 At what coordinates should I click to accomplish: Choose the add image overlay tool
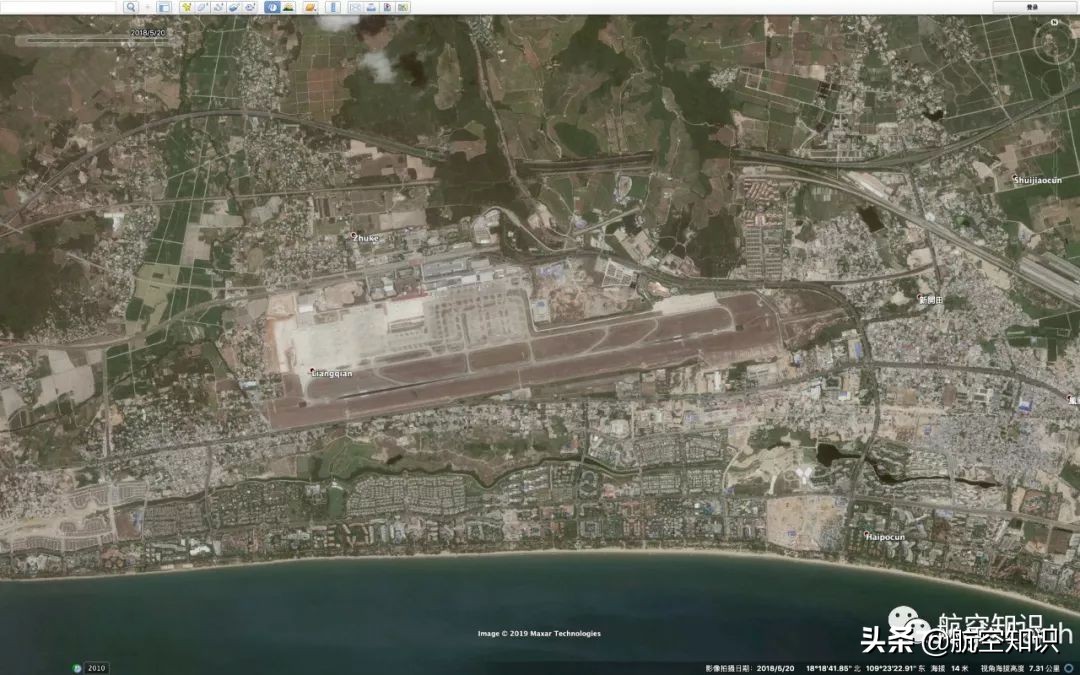point(233,7)
